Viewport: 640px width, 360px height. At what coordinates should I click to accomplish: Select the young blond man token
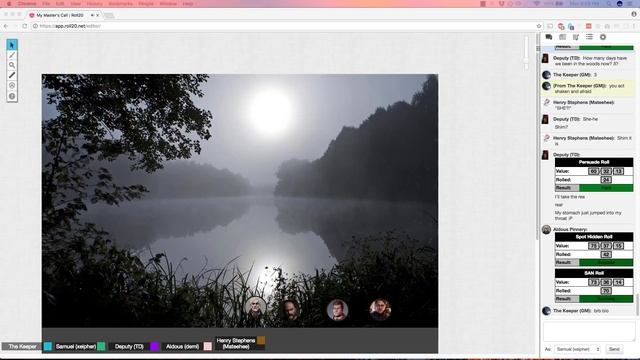(x=338, y=310)
